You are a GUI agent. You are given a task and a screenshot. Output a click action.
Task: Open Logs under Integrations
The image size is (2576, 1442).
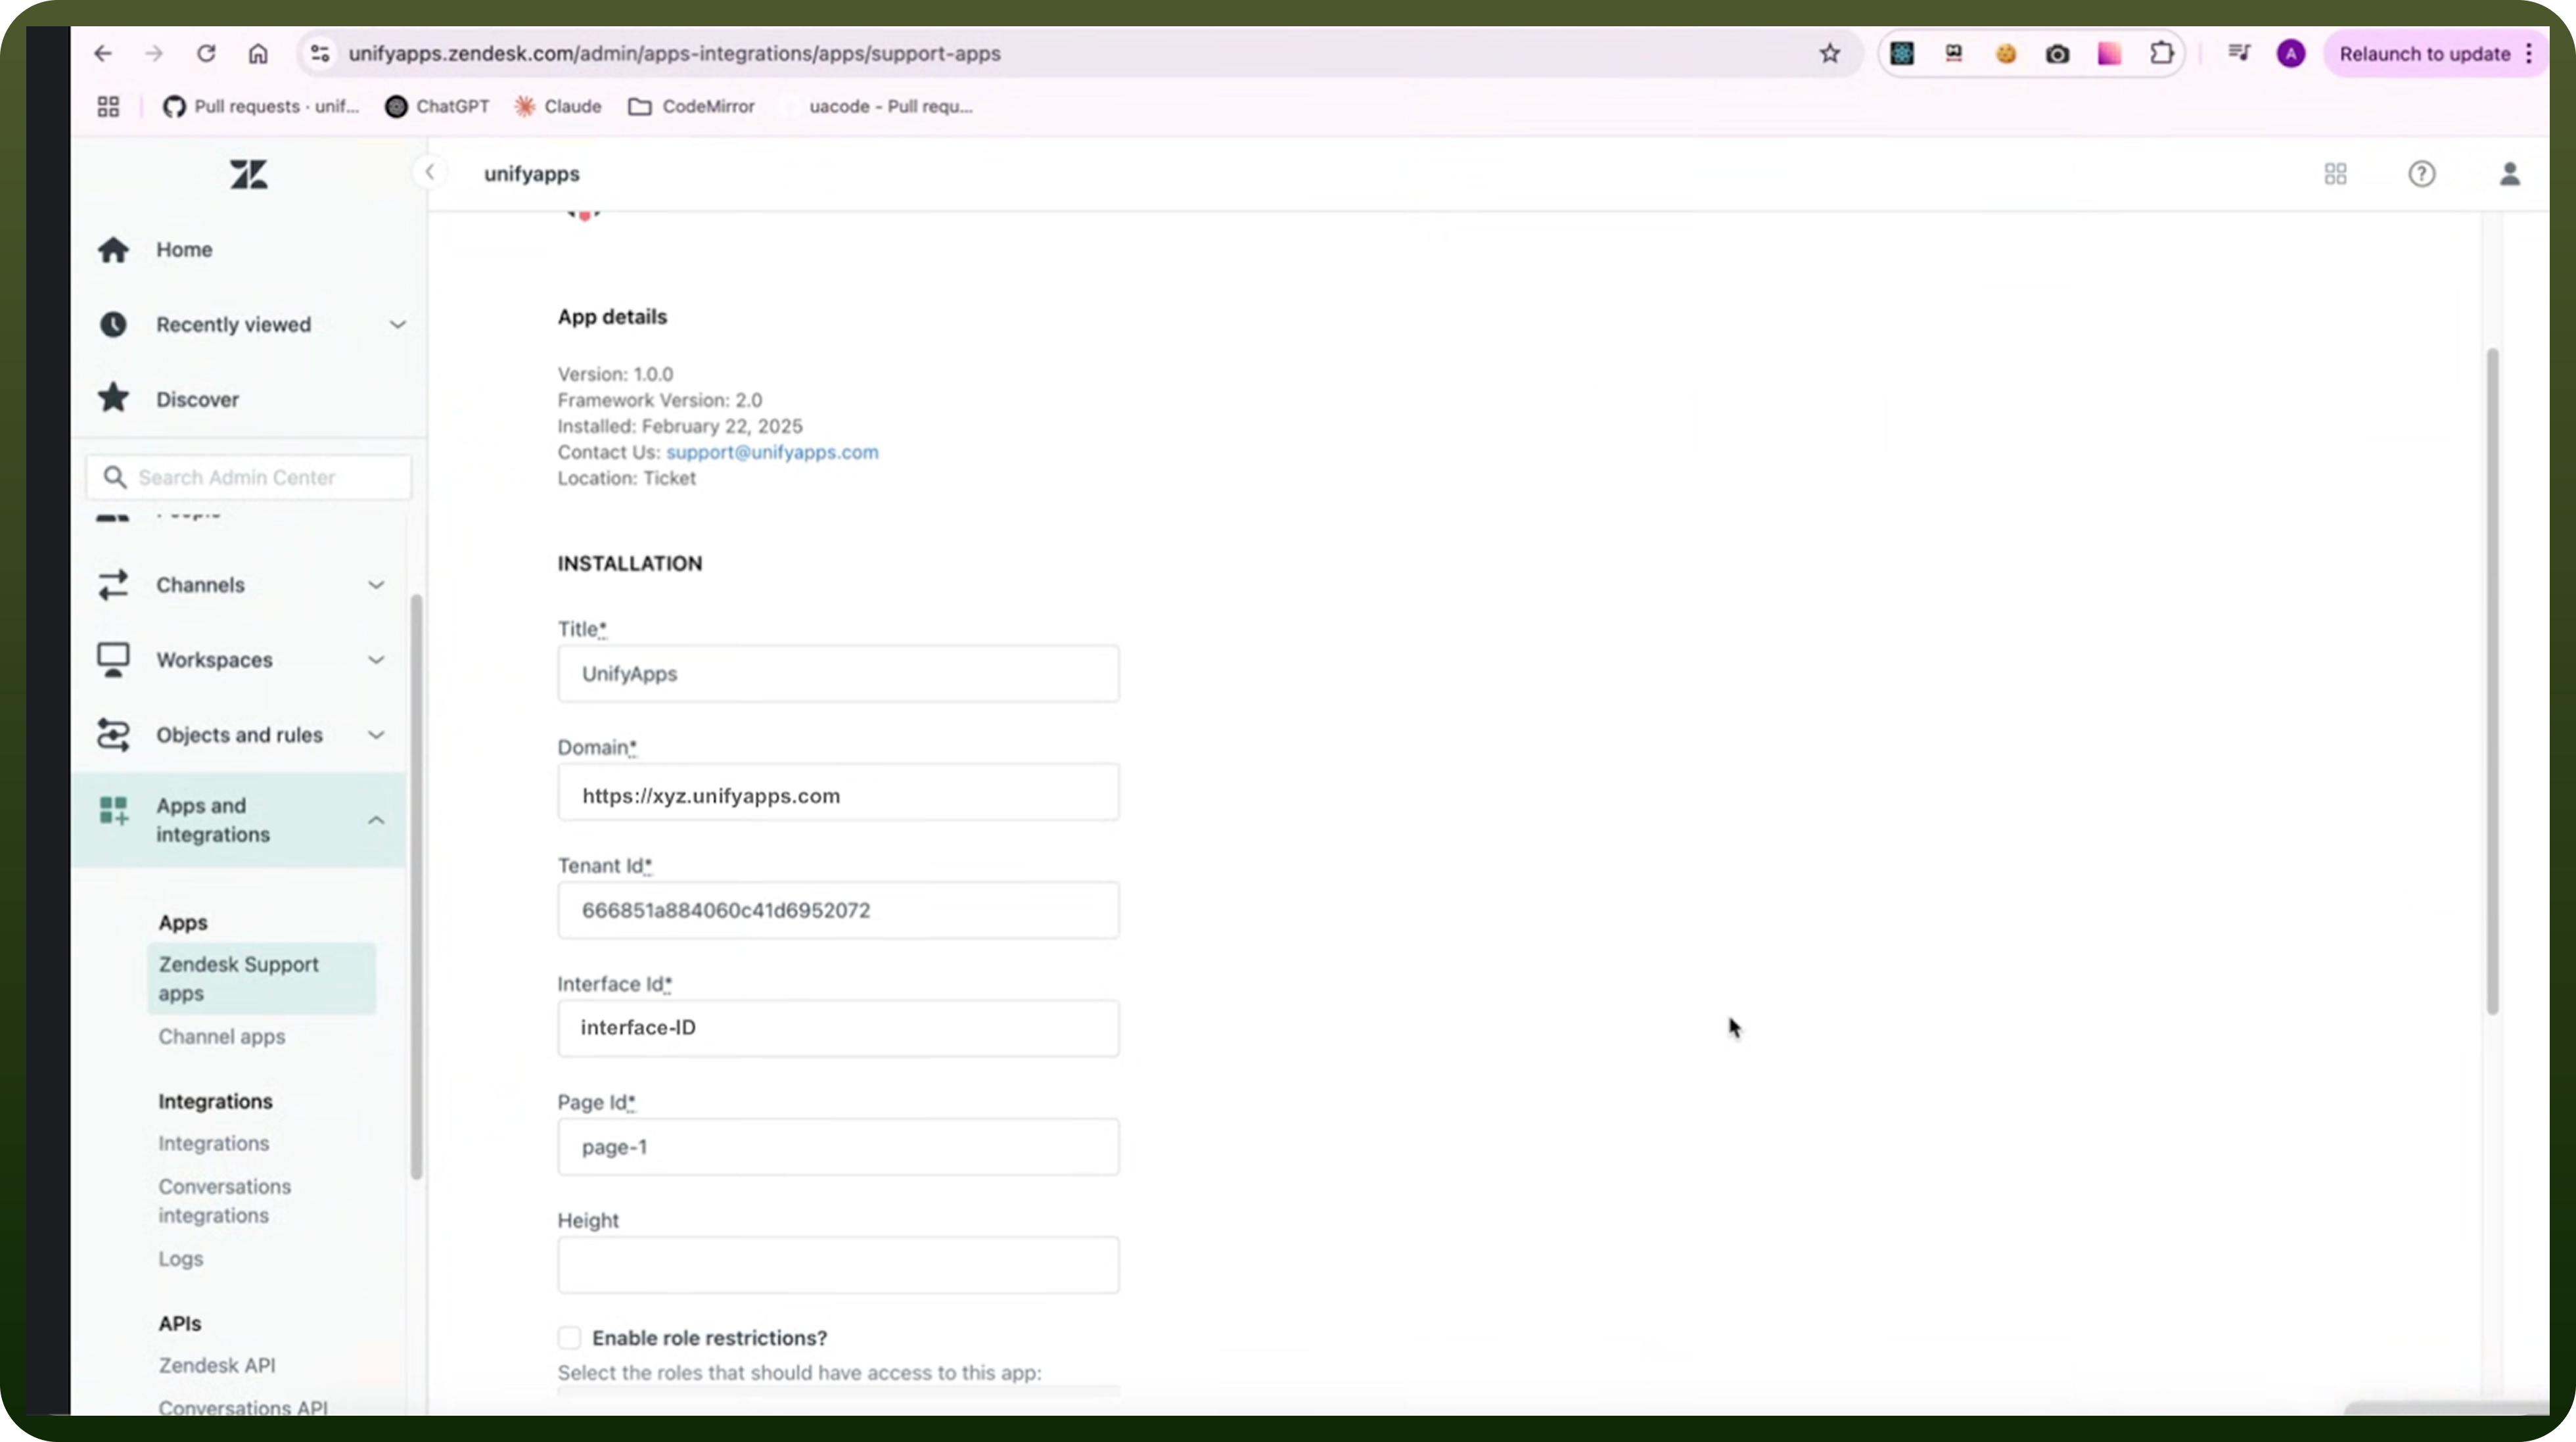180,1258
